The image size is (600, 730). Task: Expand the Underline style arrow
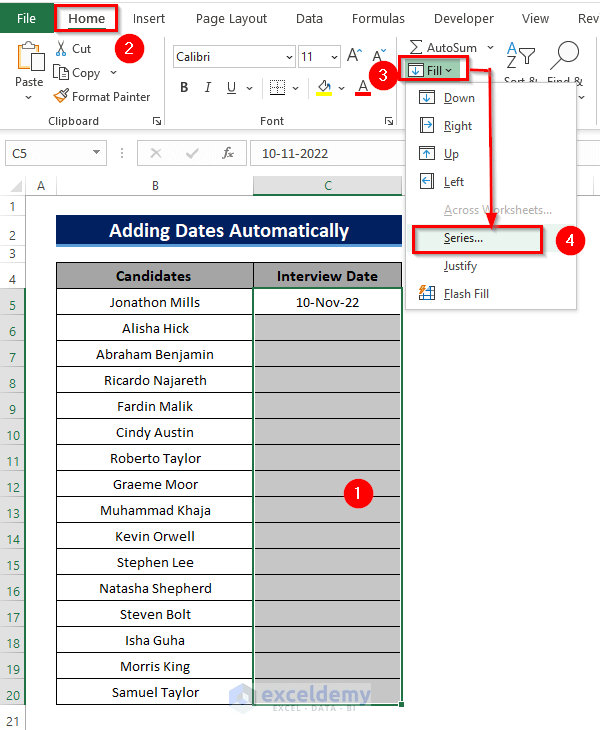(249, 88)
